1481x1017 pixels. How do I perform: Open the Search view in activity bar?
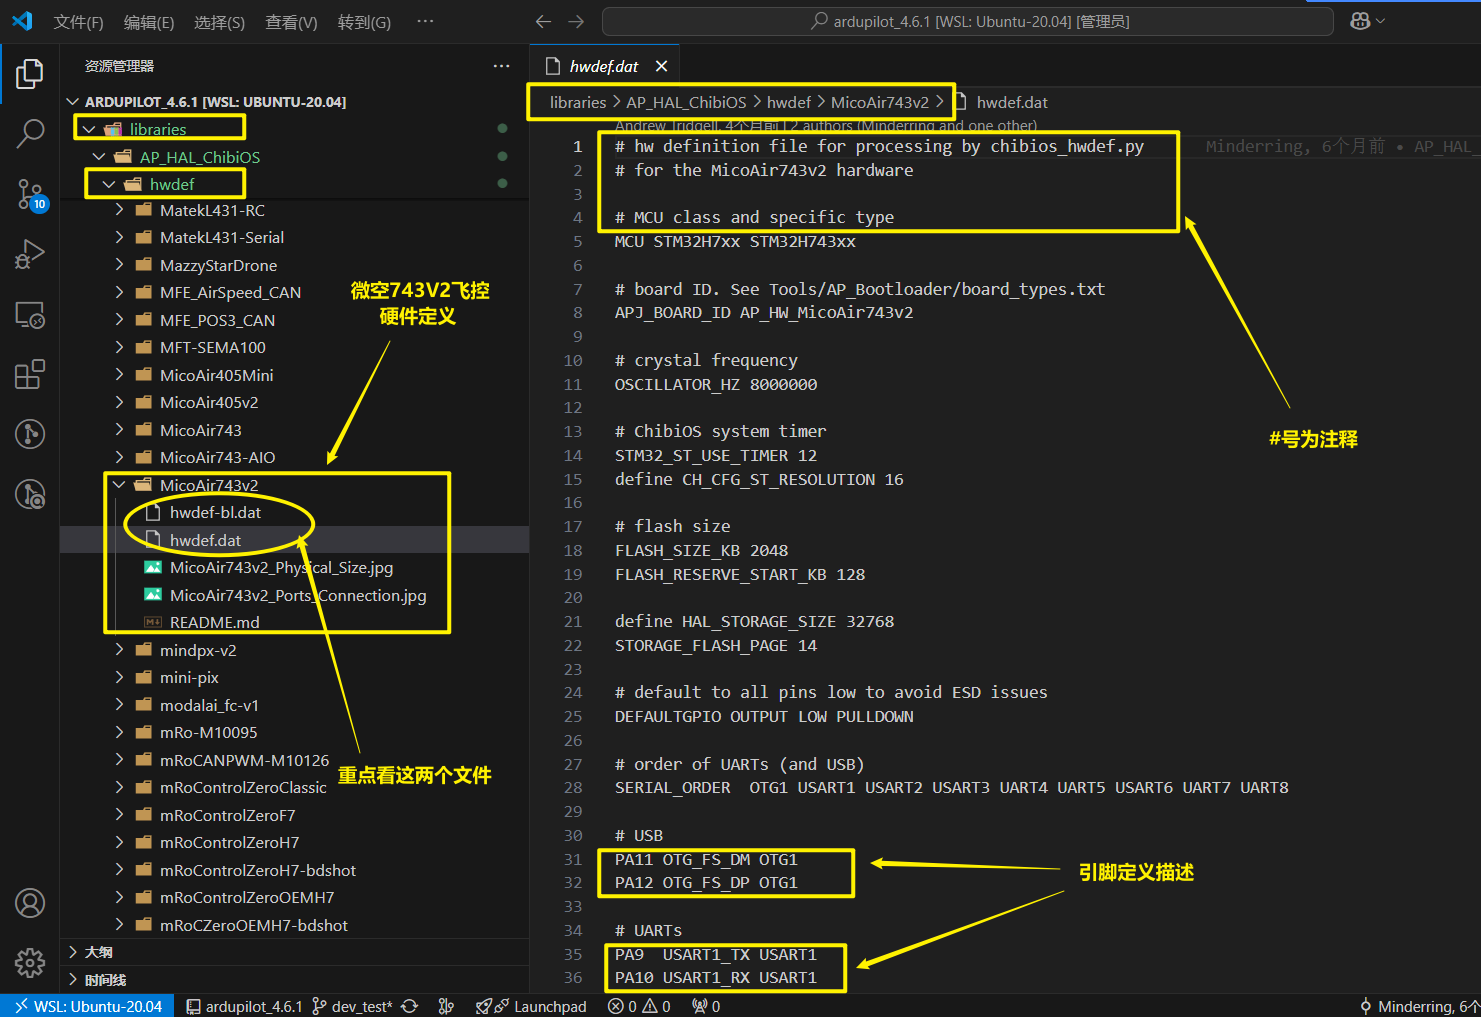(x=30, y=133)
